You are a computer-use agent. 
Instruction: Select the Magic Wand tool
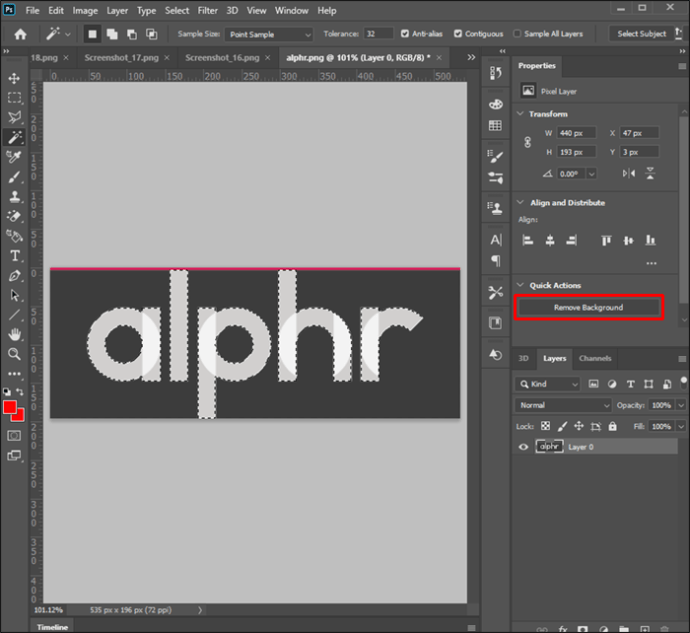point(14,137)
